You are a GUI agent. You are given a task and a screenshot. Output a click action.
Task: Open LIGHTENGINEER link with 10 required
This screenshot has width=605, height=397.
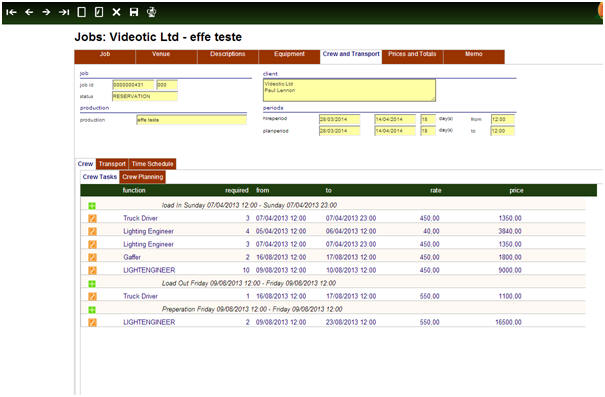pos(149,270)
